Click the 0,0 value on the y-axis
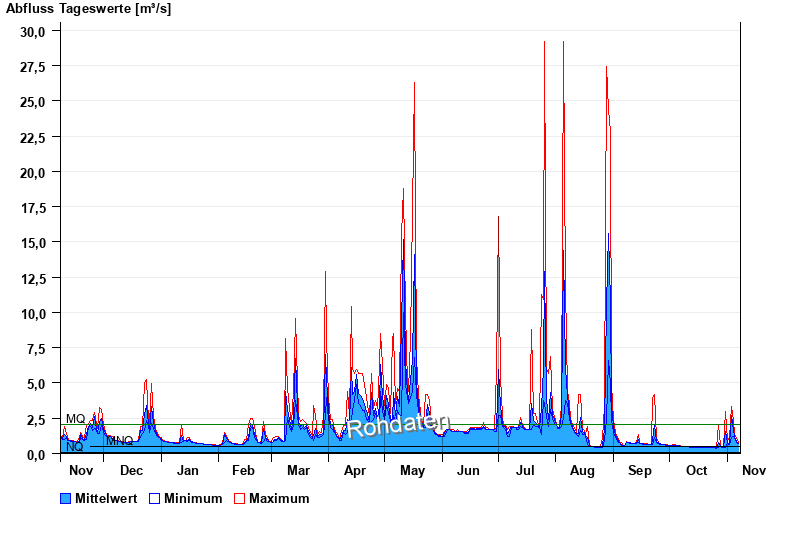This screenshot has height=550, width=800. click(36, 454)
